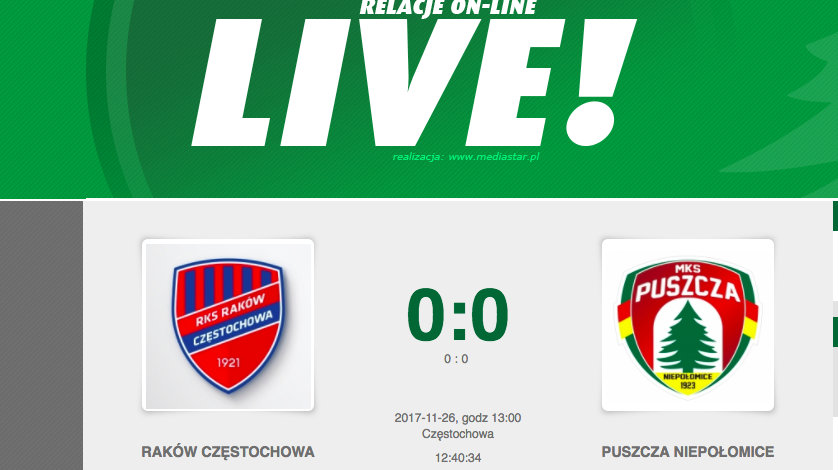Select the RAKÓW CZĘSTOCHOWA team name
838x470 pixels.
pos(228,452)
